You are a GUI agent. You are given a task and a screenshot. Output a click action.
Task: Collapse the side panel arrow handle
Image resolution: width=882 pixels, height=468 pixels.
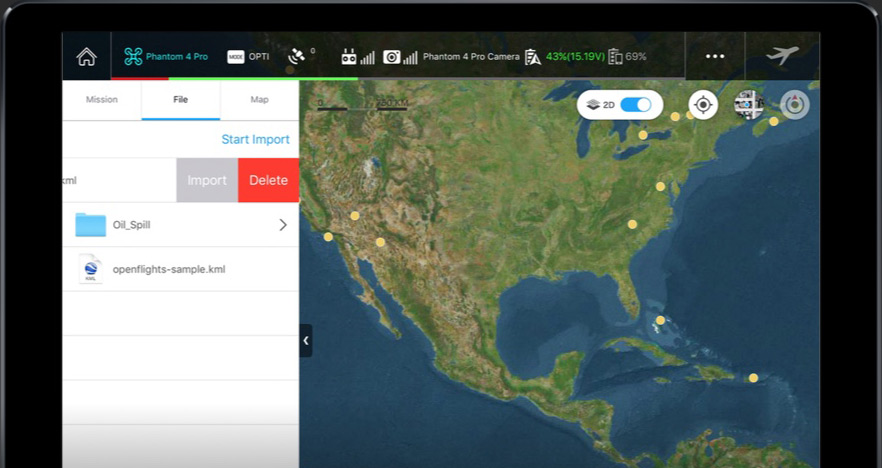[305, 340]
